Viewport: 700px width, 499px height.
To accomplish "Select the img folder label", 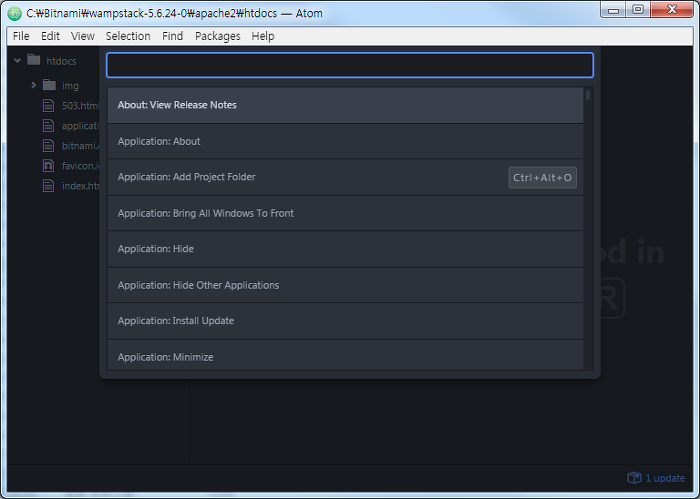I will tap(70, 86).
